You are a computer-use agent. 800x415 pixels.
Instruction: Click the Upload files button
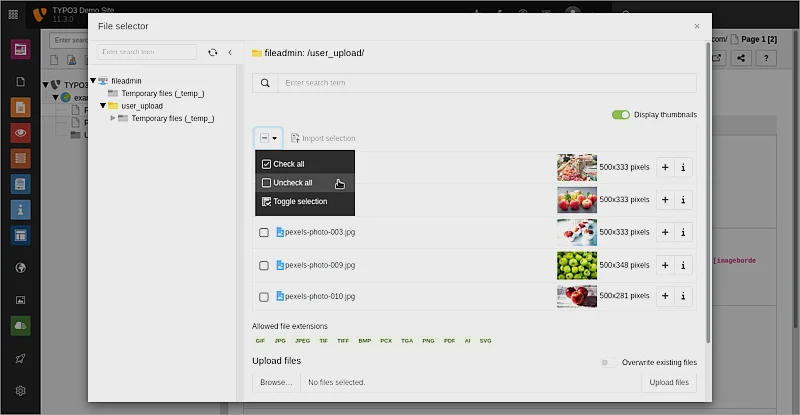[x=669, y=382]
